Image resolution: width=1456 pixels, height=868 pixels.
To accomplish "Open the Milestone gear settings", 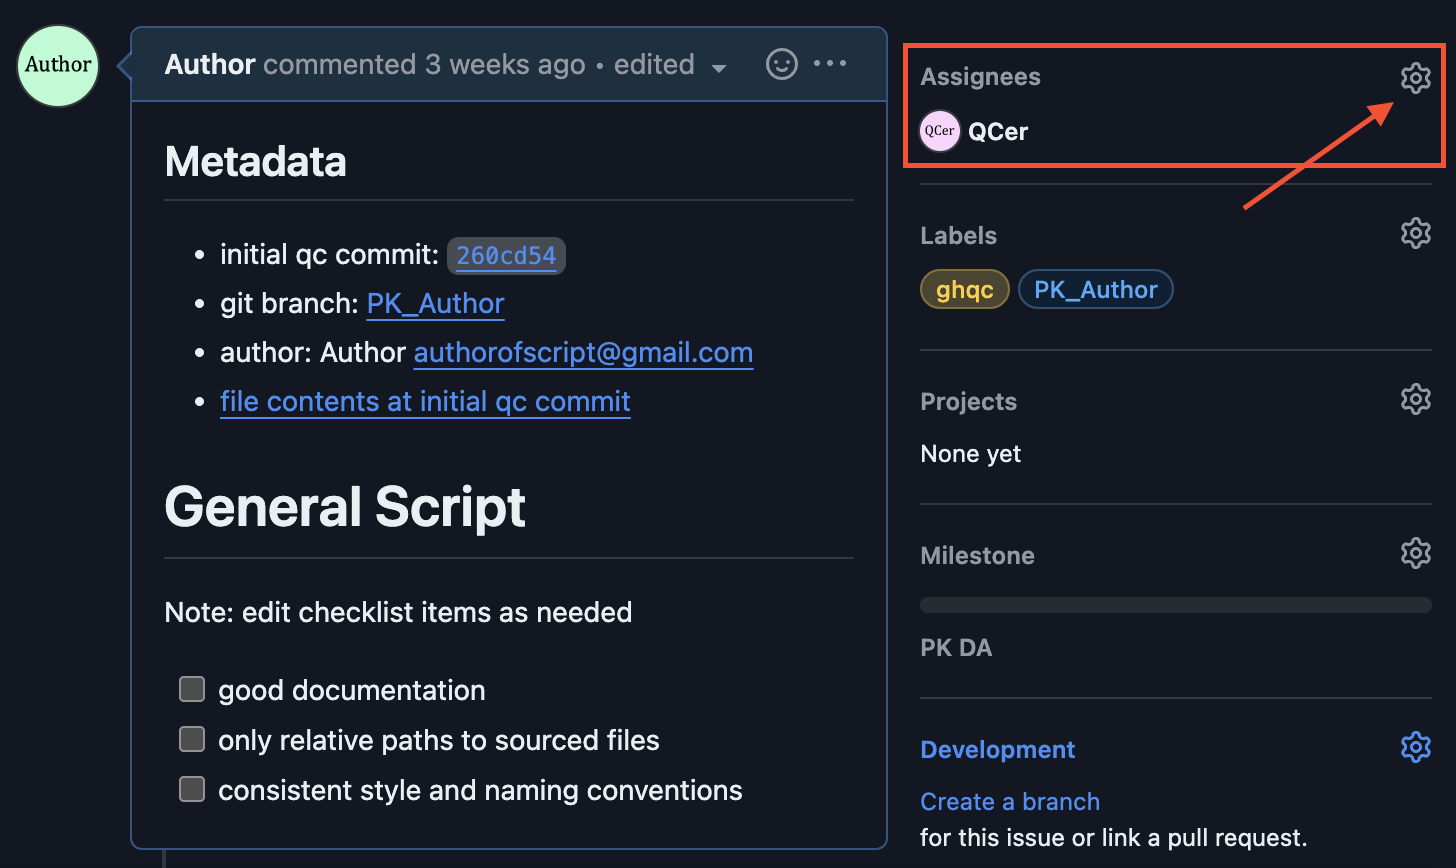I will point(1415,553).
